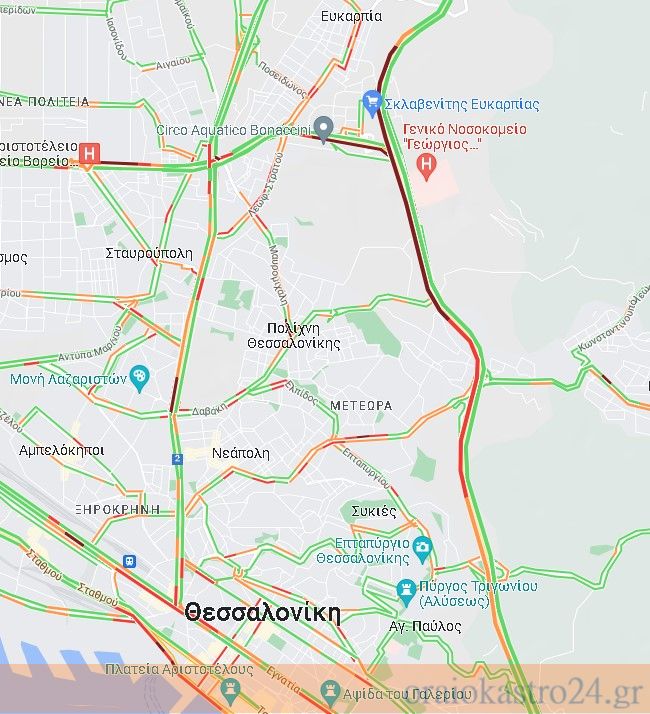The height and width of the screenshot is (714, 650).
Task: Select the Γενικό Νοσοκομείο Γεώργιος hospital marker
Action: click(x=426, y=166)
